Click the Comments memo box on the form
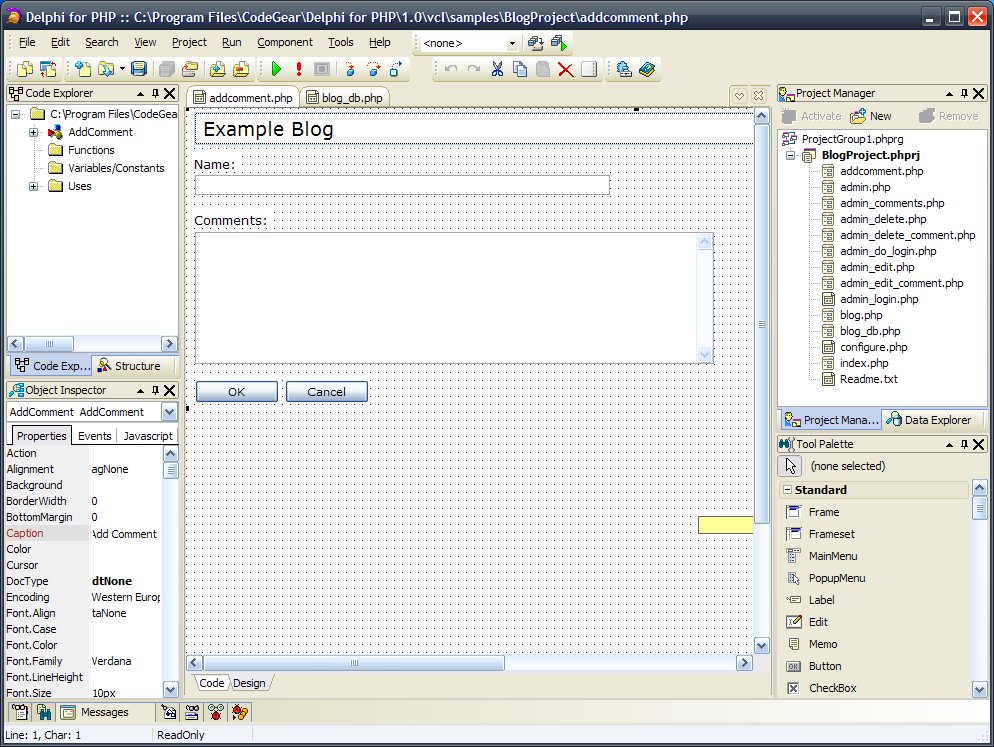This screenshot has width=994, height=747. point(454,298)
